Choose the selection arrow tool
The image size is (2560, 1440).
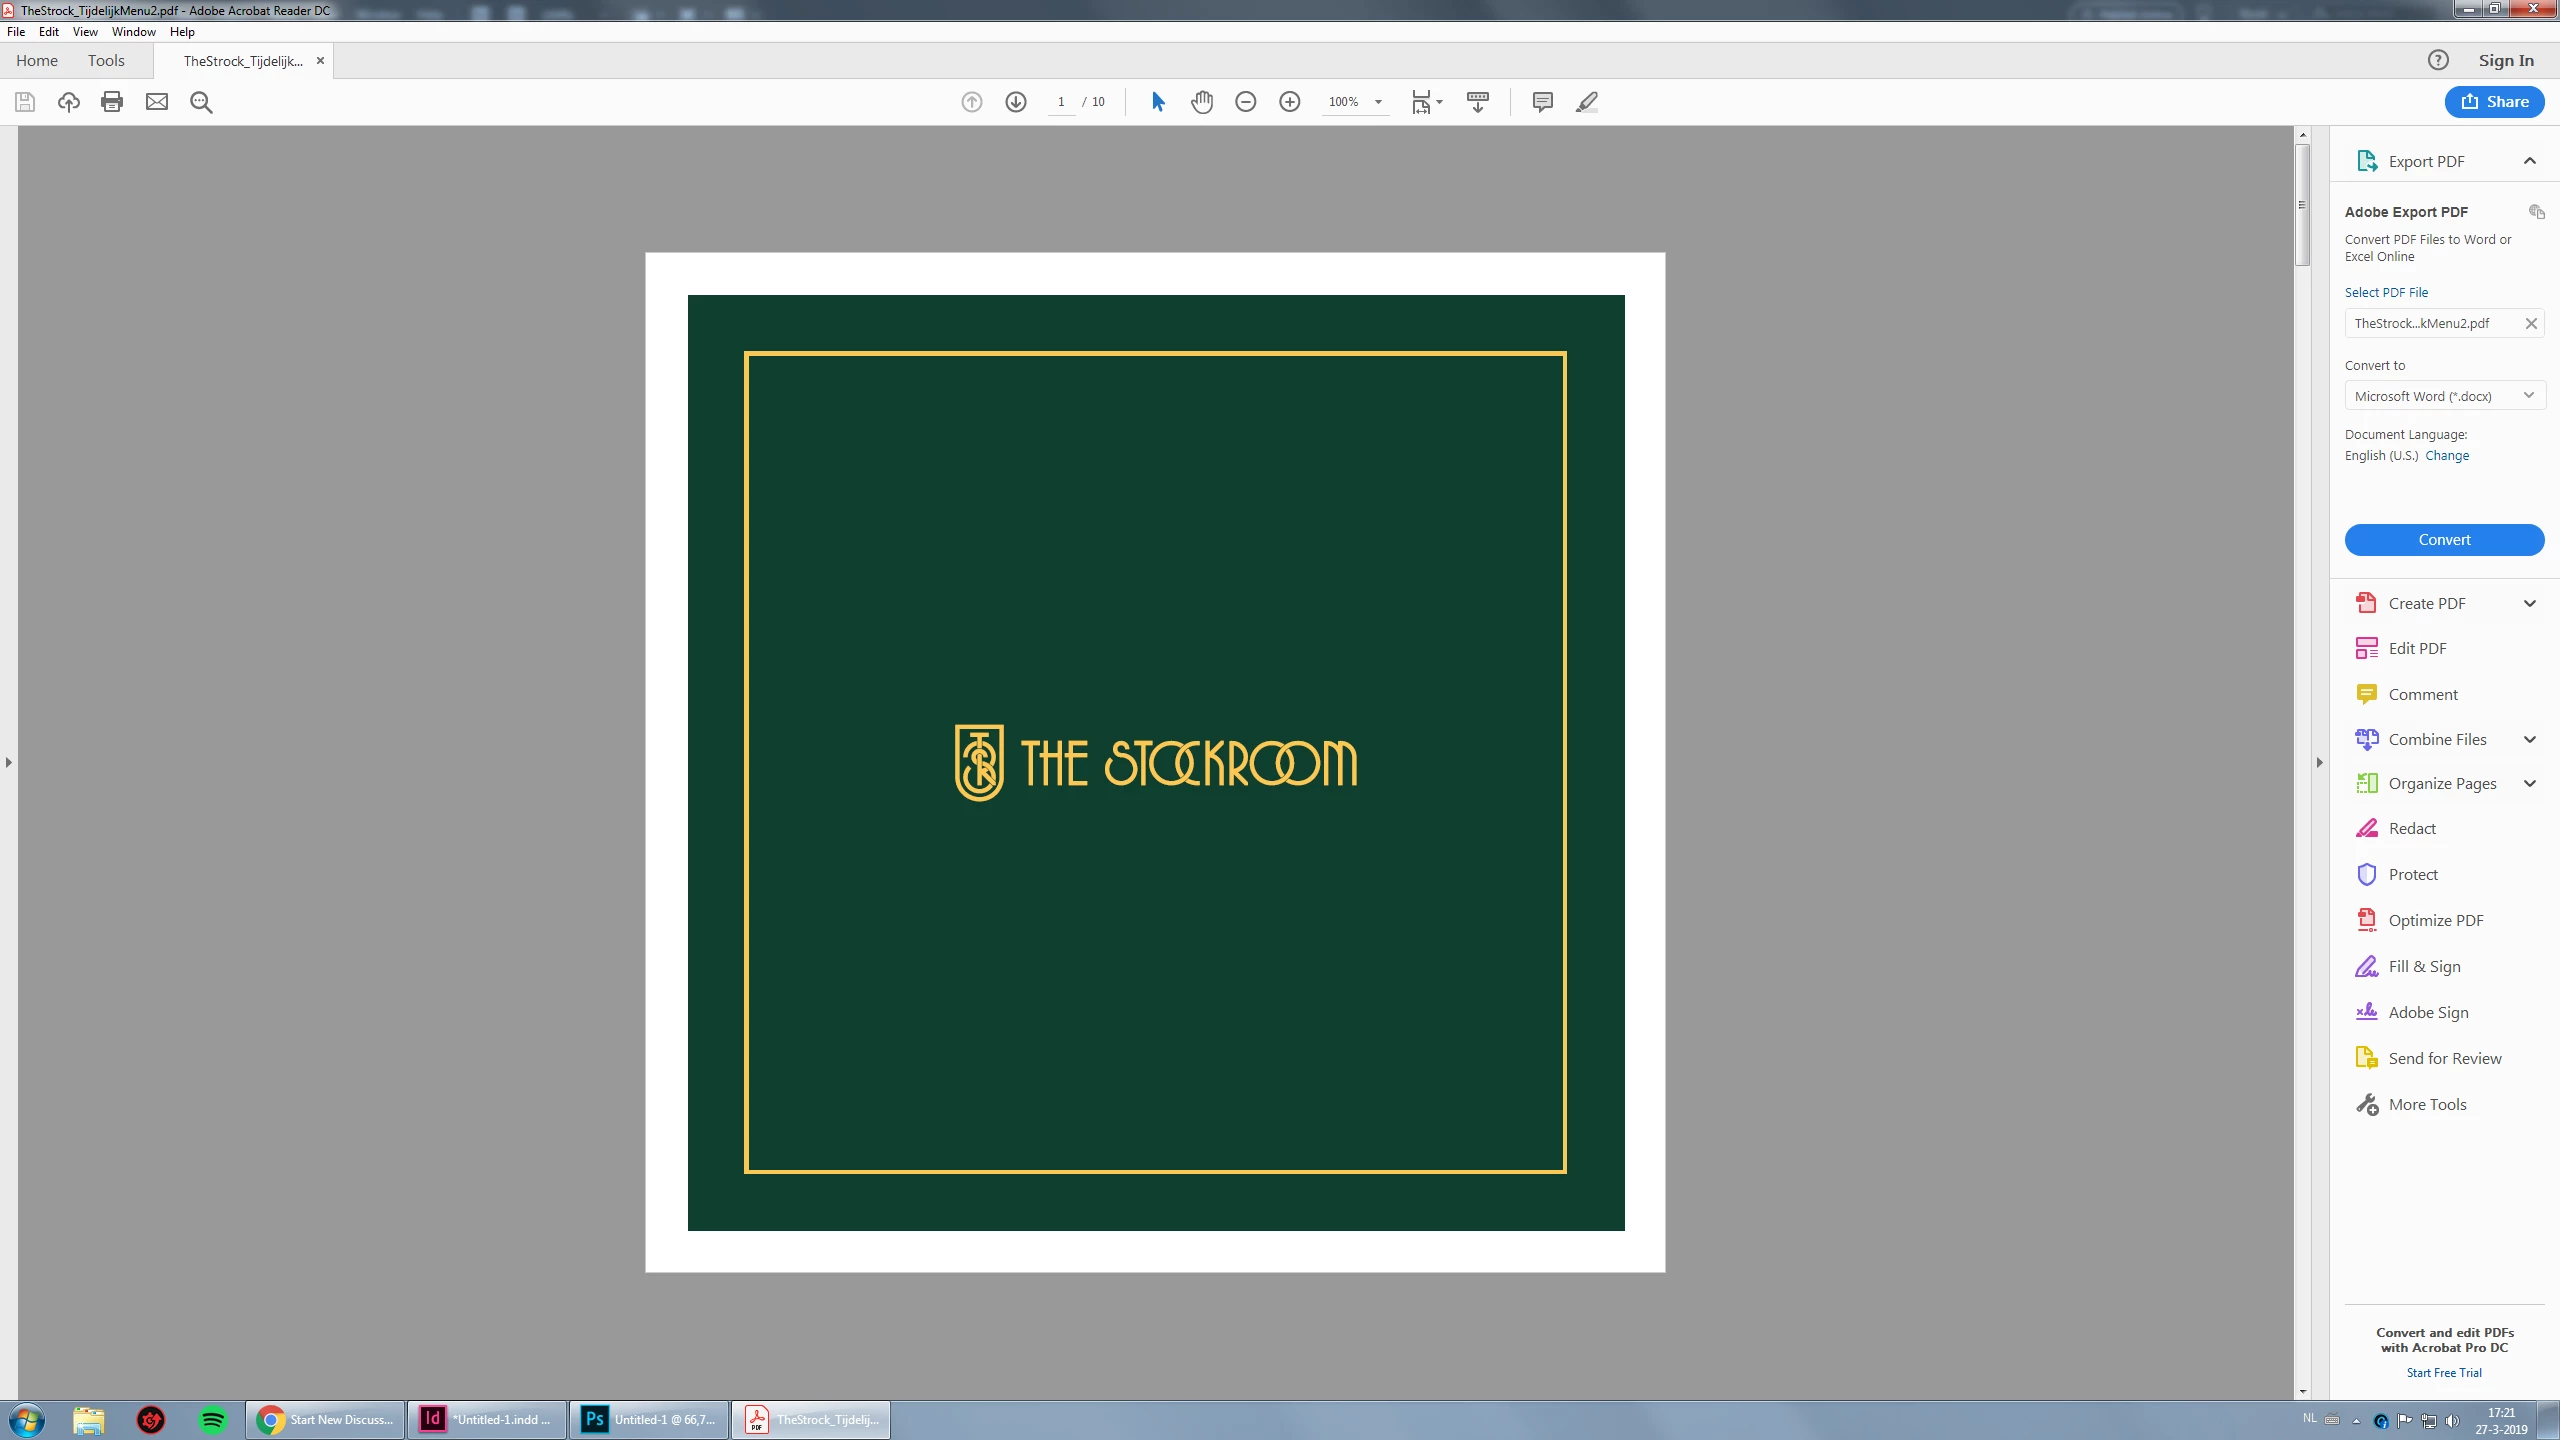(x=1158, y=102)
